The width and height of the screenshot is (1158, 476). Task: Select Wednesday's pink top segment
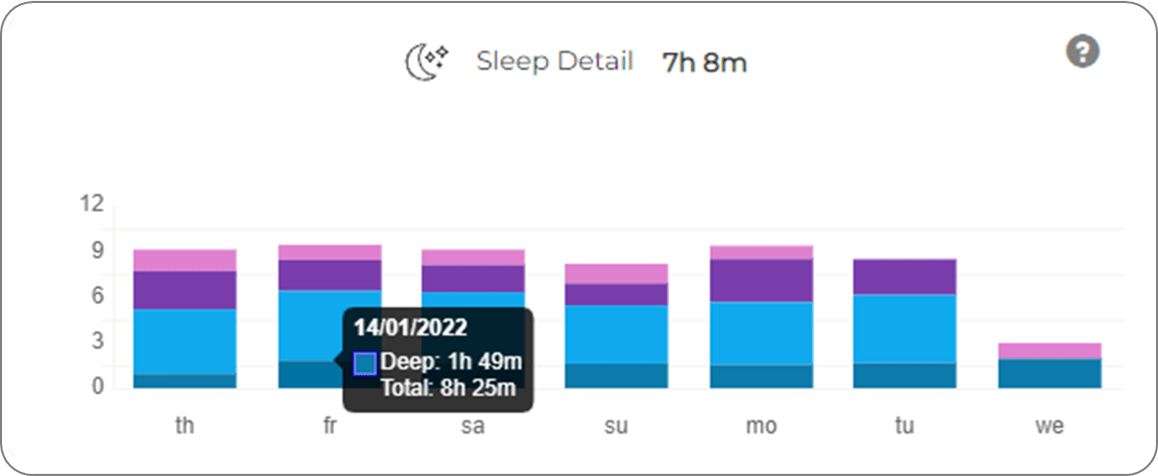tap(1049, 351)
